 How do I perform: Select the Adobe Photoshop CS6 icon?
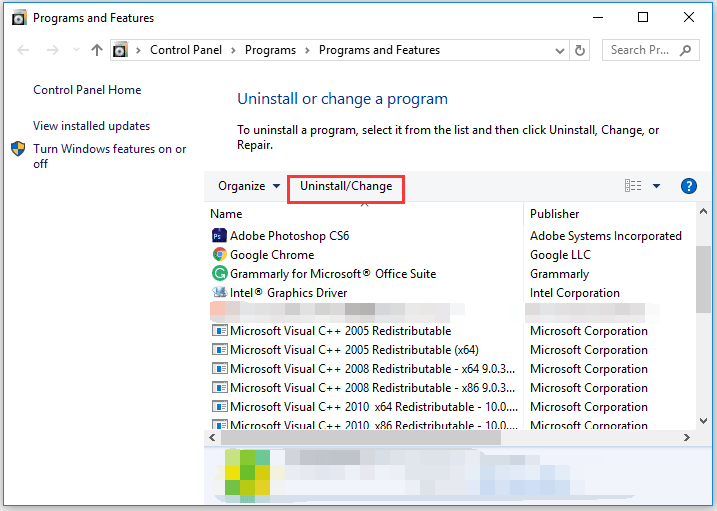pyautogui.click(x=219, y=236)
